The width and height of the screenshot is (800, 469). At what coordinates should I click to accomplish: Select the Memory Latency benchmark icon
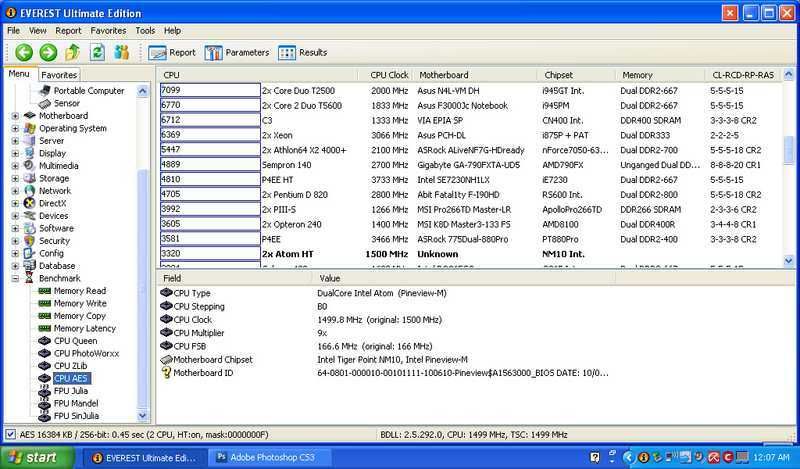pos(45,328)
